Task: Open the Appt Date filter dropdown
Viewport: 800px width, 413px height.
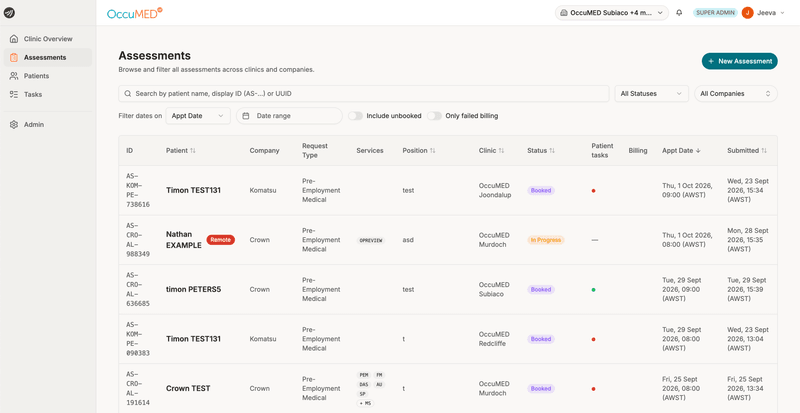Action: 198,116
